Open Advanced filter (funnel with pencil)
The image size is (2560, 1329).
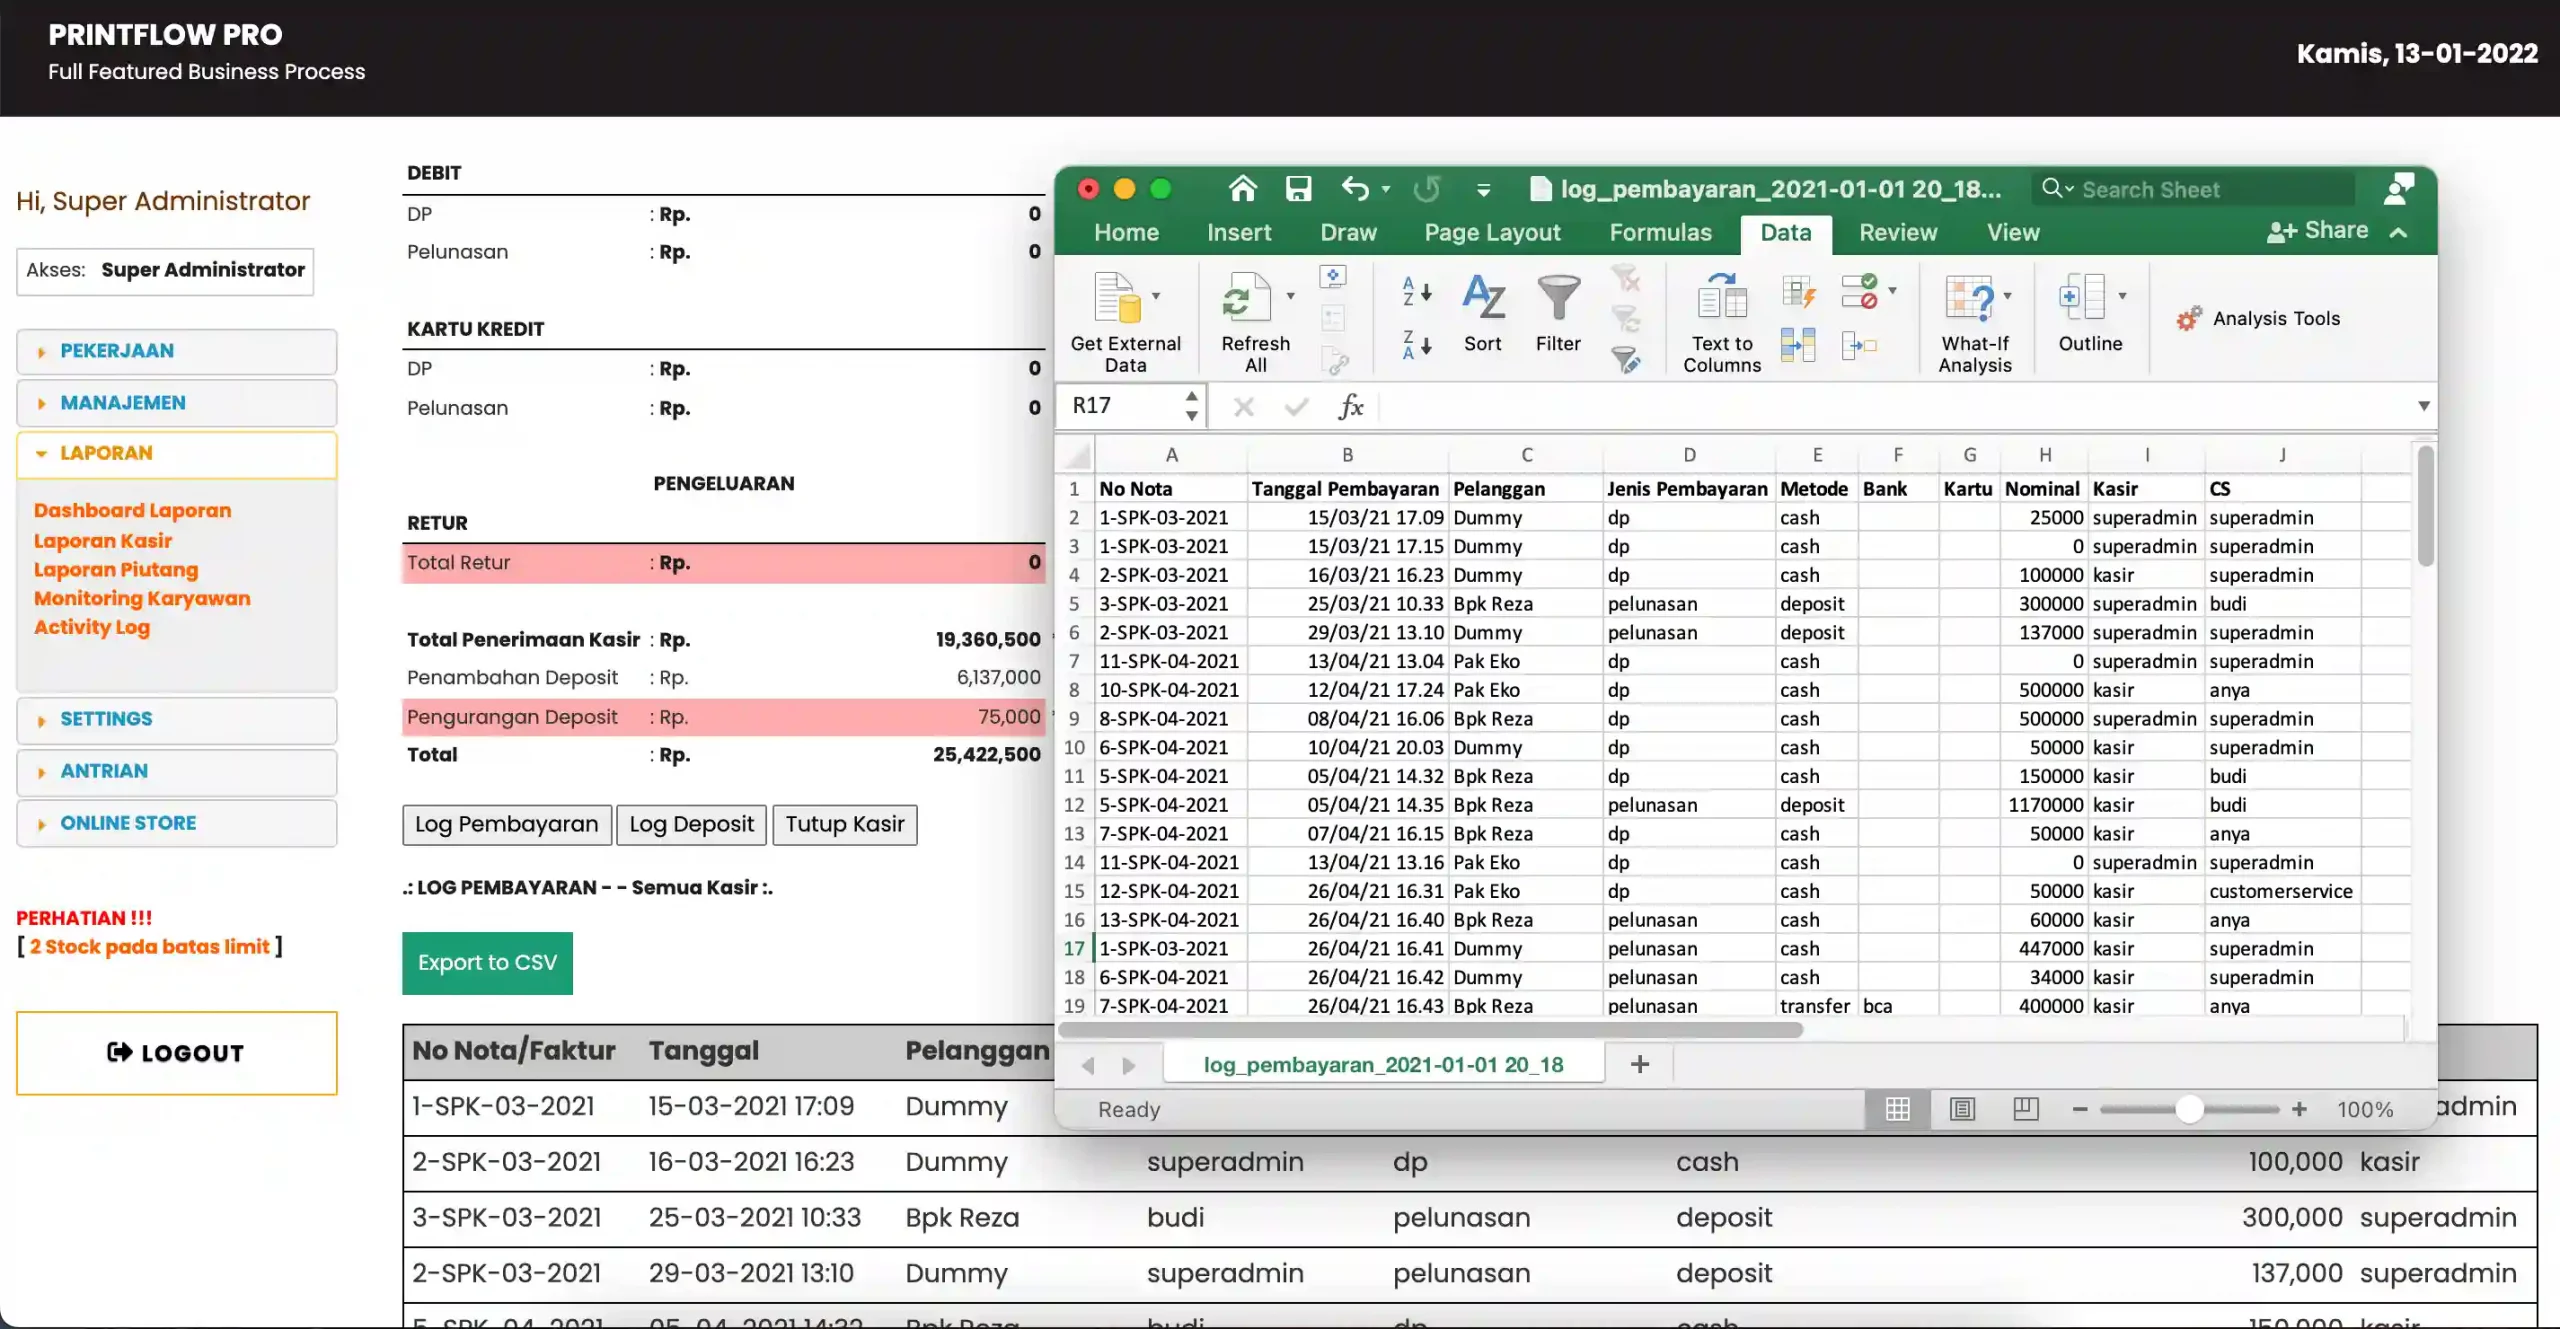tap(1626, 359)
